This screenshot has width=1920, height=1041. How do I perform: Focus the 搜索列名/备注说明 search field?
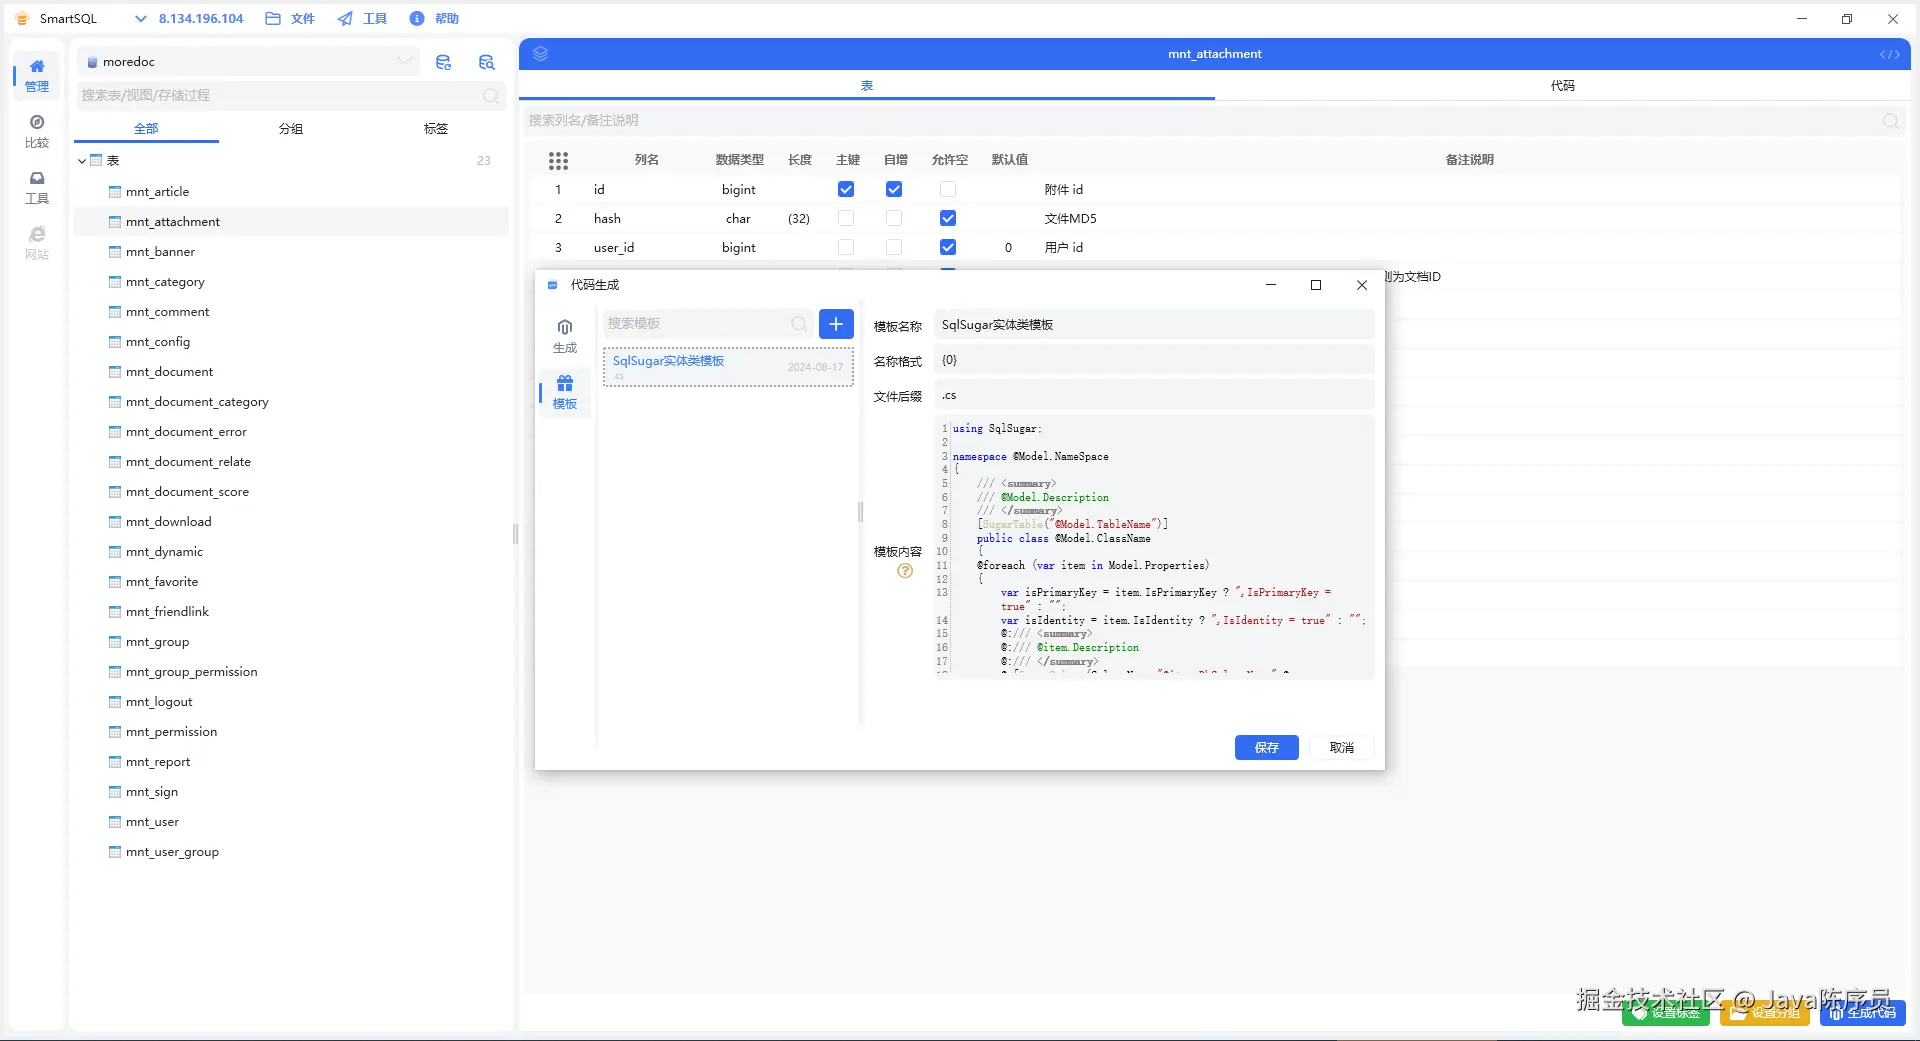click(1214, 121)
